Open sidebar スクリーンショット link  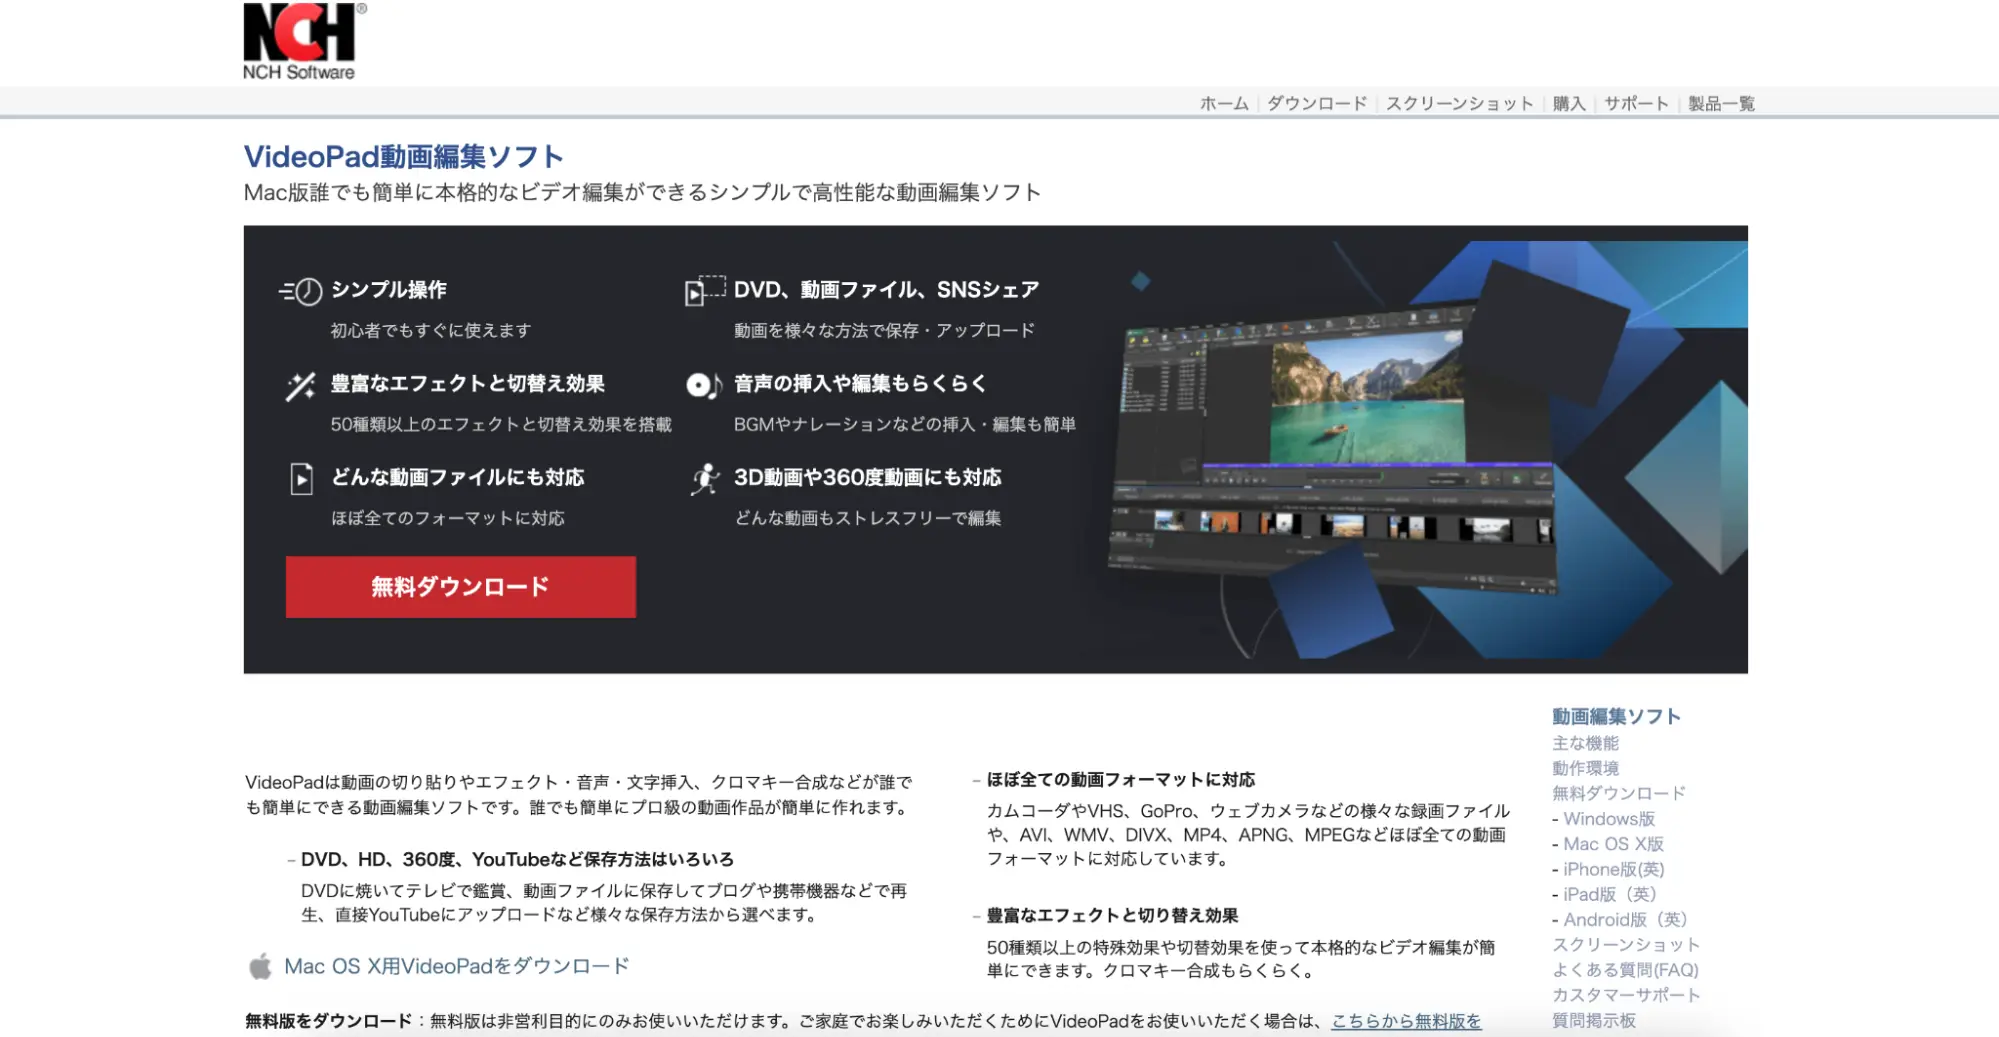pyautogui.click(x=1626, y=944)
